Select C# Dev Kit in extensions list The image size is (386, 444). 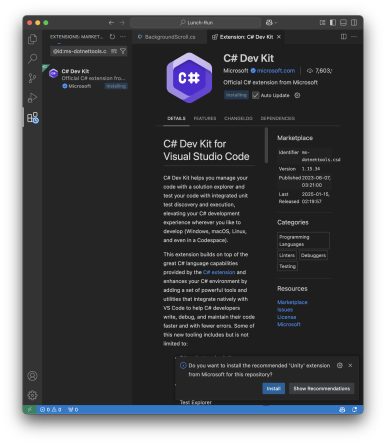(87, 78)
